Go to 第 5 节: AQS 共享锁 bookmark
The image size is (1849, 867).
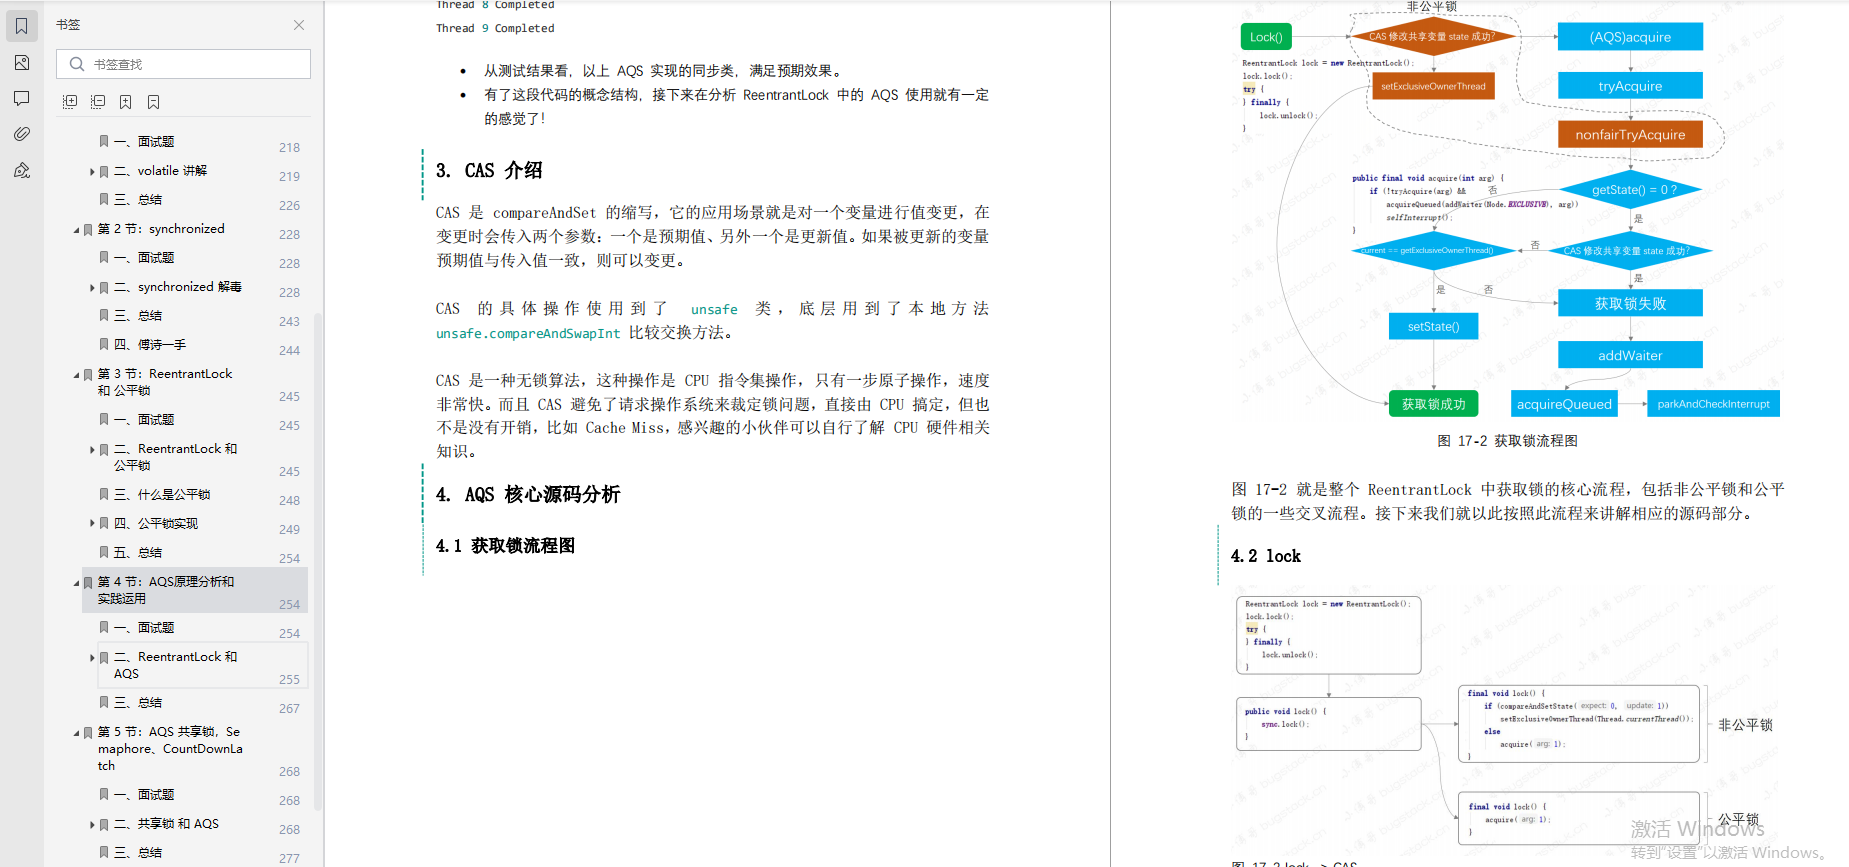pyautogui.click(x=170, y=749)
